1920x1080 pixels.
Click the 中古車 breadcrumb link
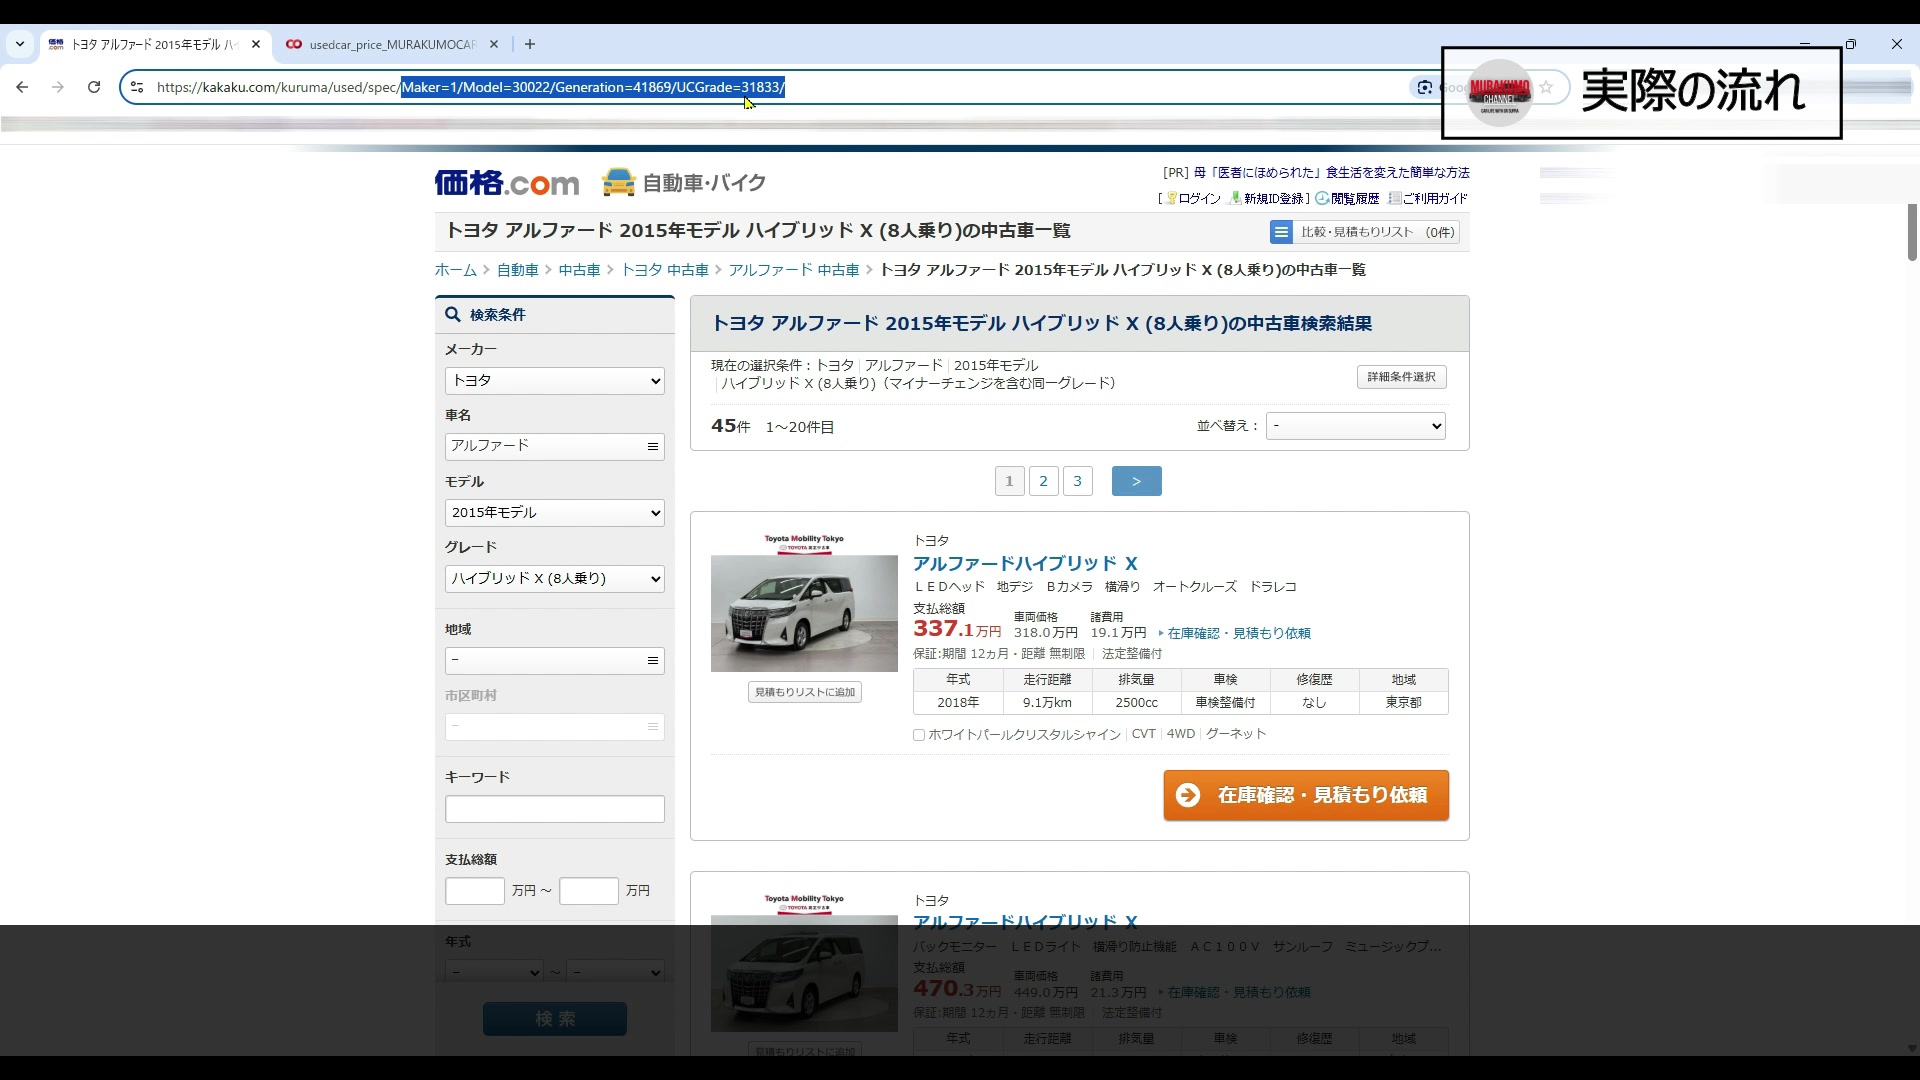pos(579,270)
